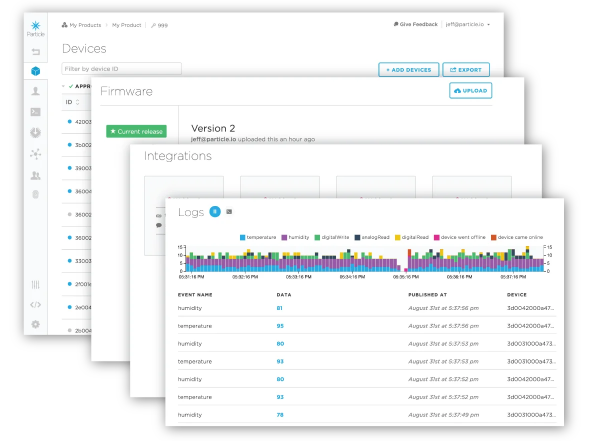Click the Add Devices button
600x441 pixels.
[408, 70]
